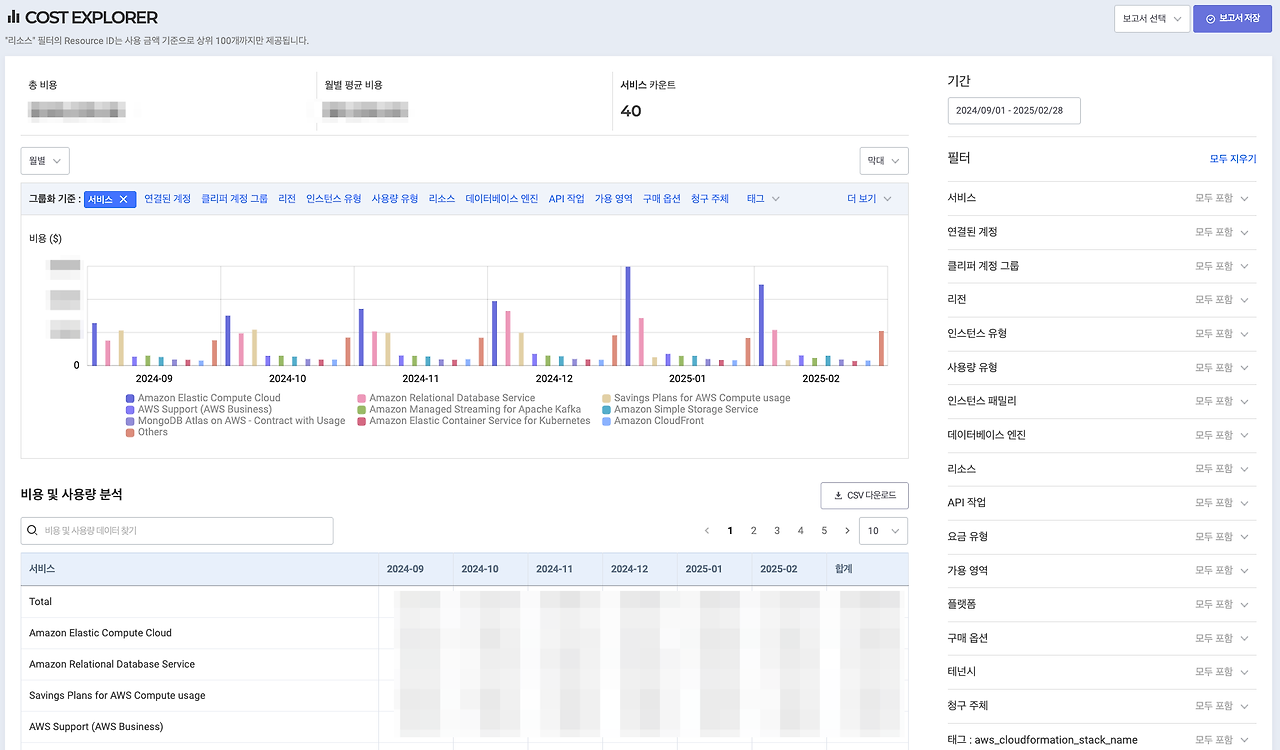The width and height of the screenshot is (1280, 750).
Task: Select 구매 옵션 in the grouping bar
Action: pyautogui.click(x=662, y=199)
